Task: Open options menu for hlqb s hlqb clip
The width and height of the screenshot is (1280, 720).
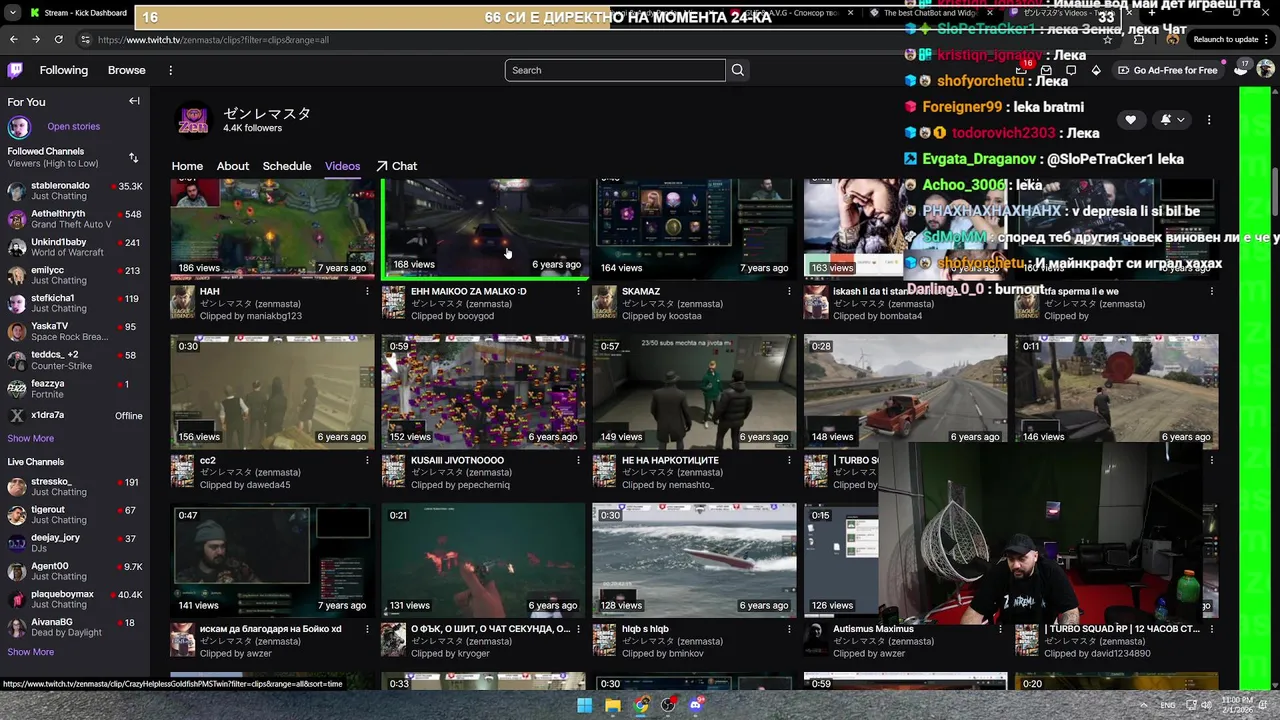Action: [789, 630]
